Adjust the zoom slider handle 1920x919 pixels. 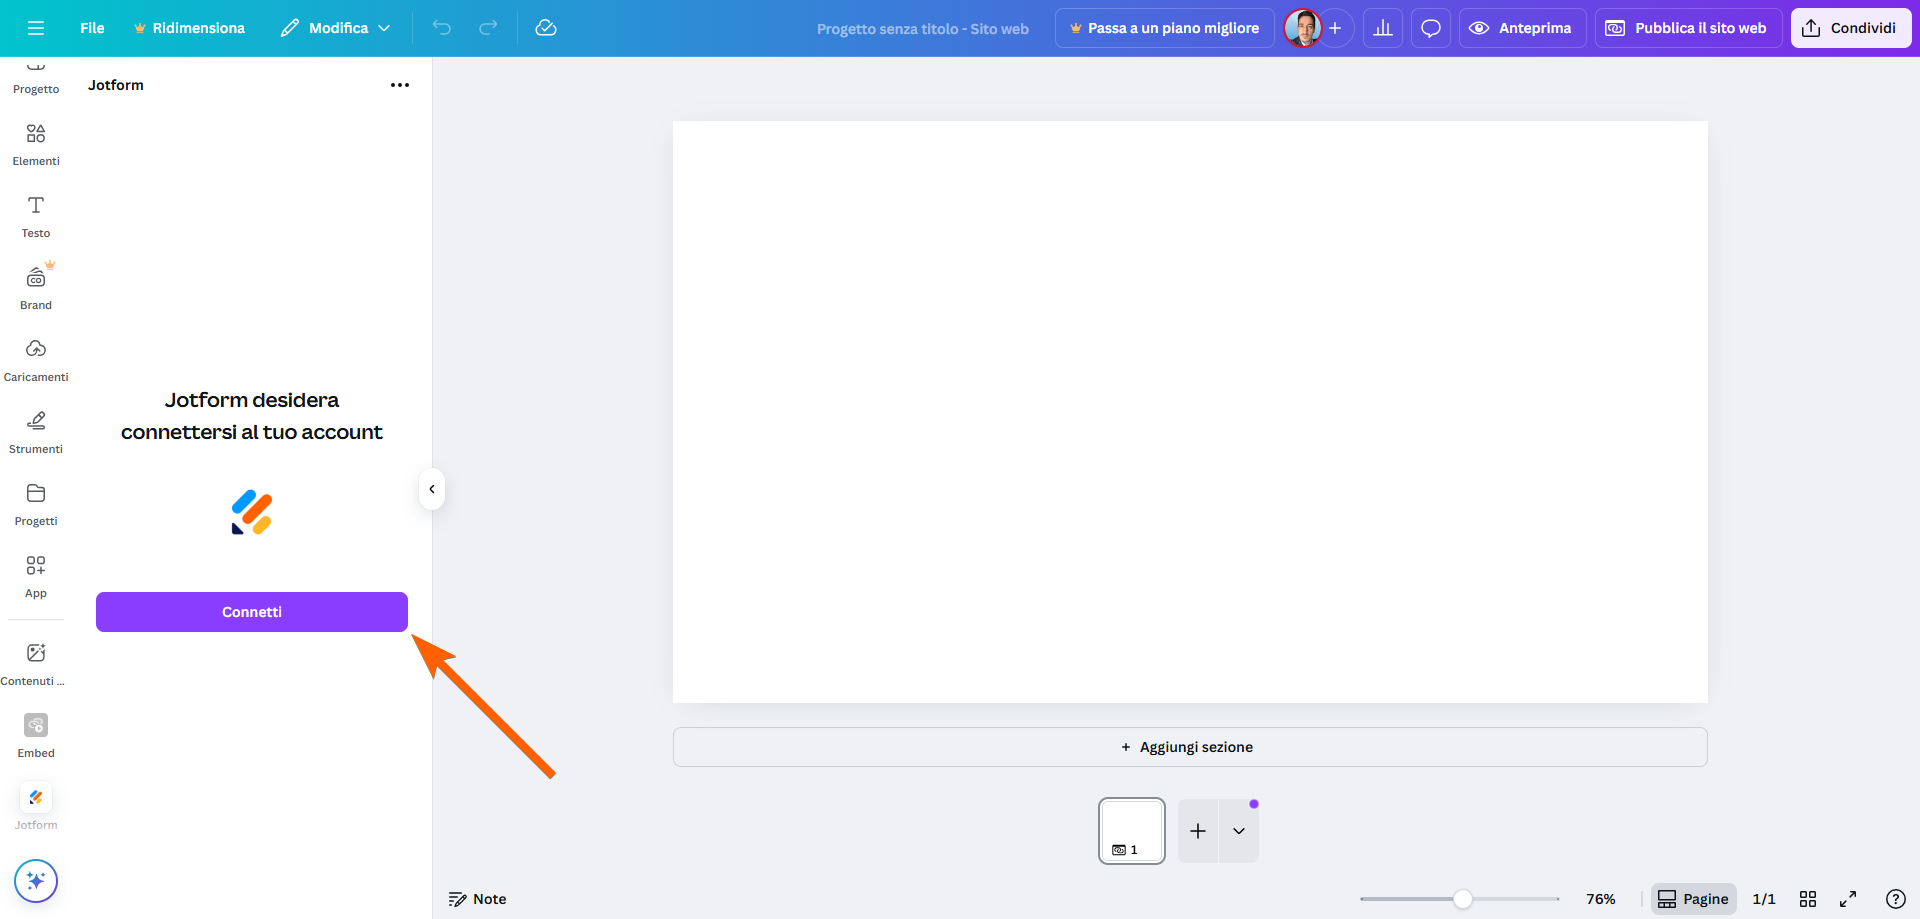click(x=1463, y=899)
